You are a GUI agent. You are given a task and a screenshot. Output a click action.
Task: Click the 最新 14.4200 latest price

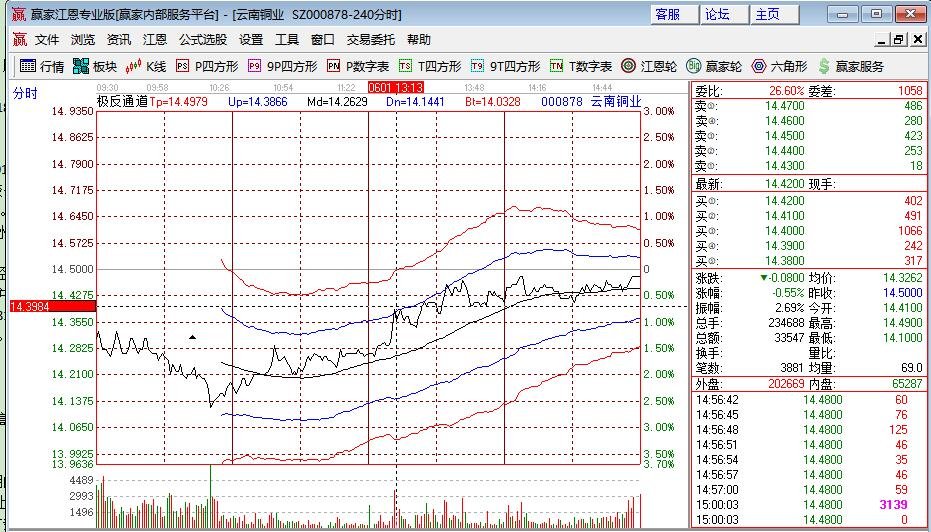pyautogui.click(x=784, y=184)
